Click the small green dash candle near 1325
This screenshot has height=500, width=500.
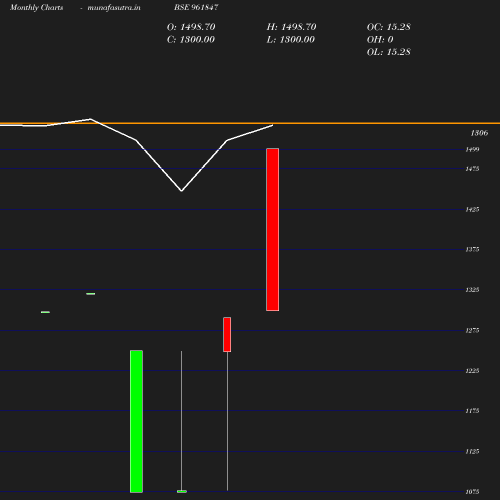(x=91, y=294)
